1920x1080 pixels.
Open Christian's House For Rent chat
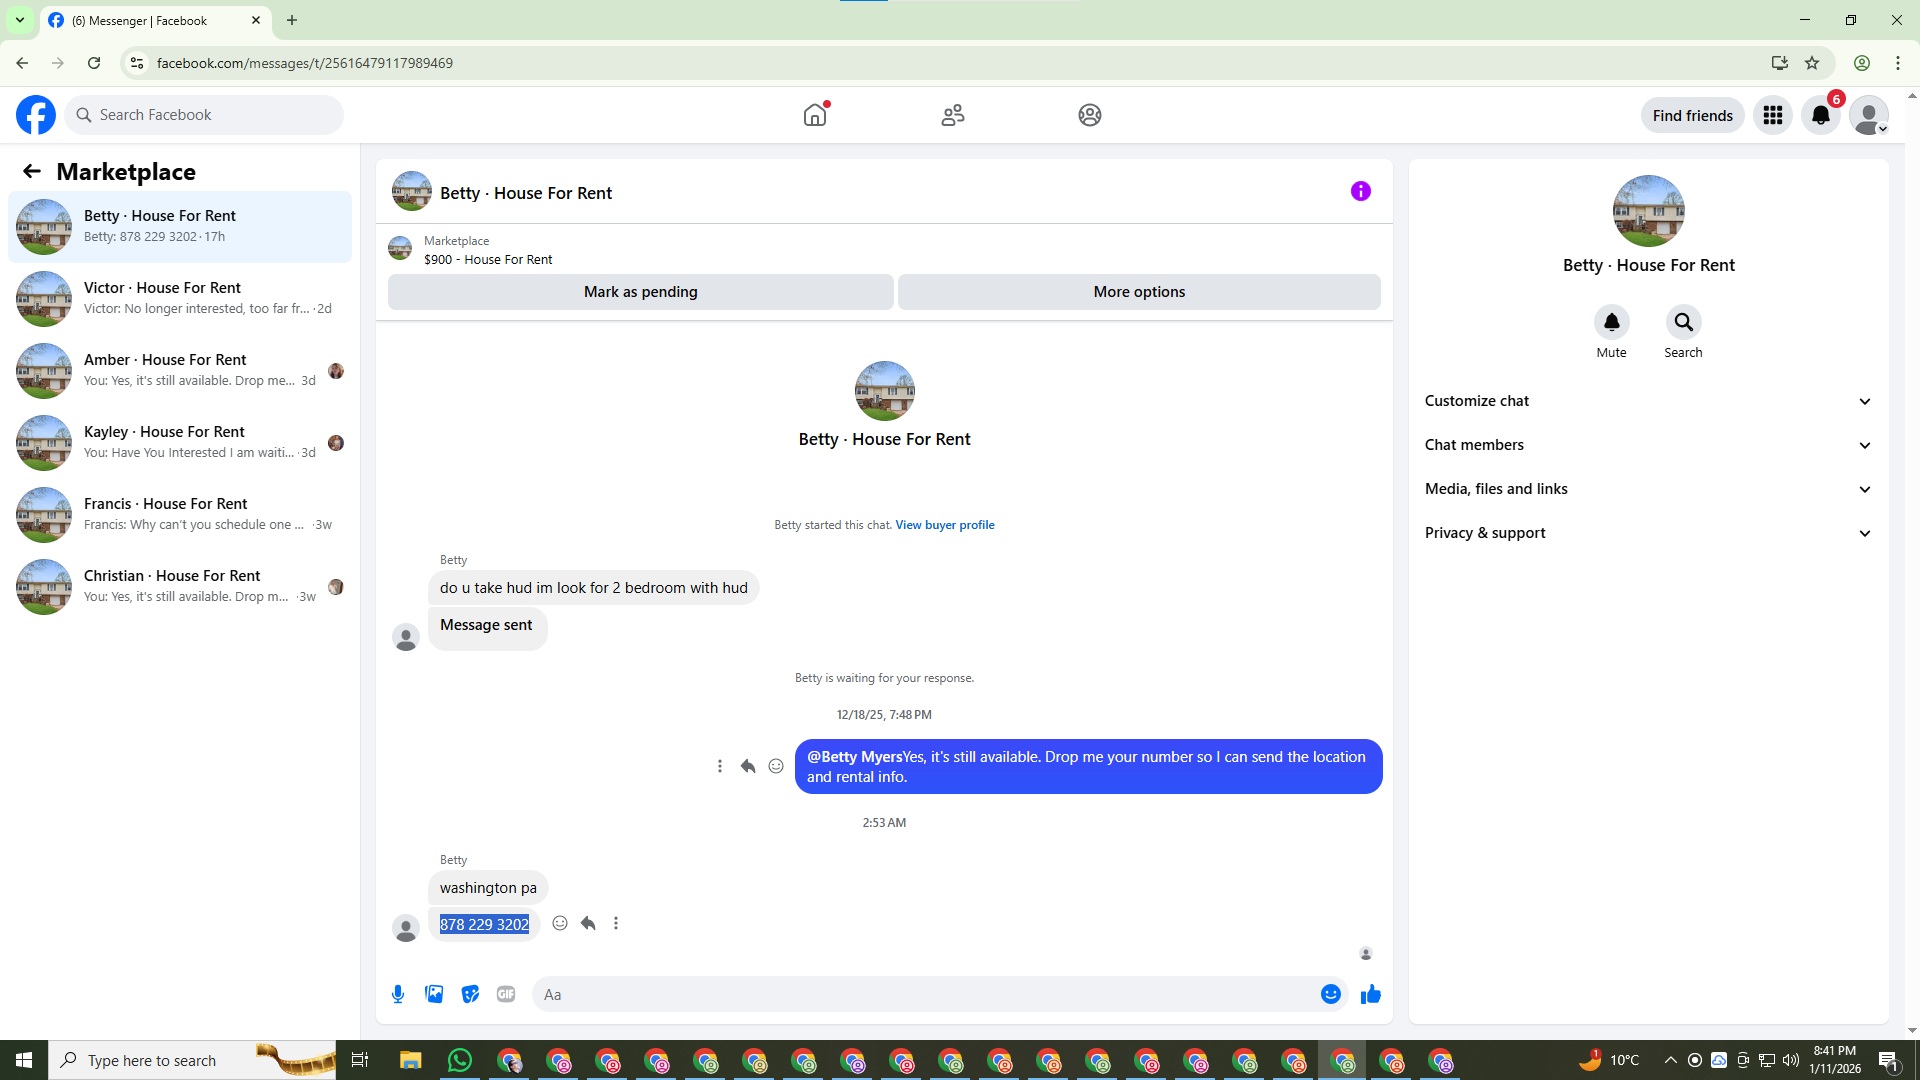pyautogui.click(x=180, y=587)
